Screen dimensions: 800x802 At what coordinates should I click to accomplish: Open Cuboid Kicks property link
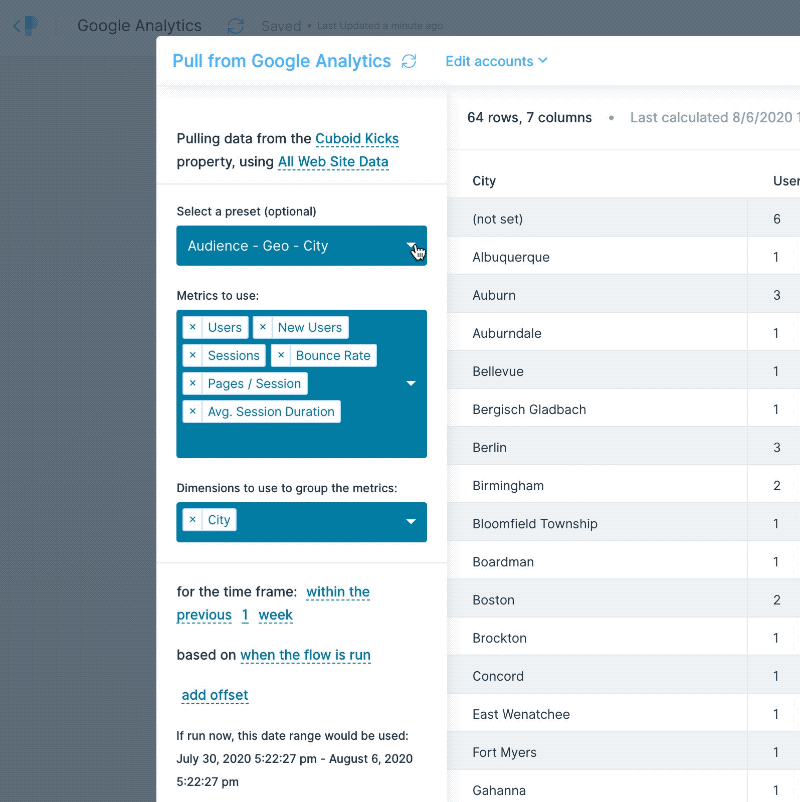click(357, 139)
